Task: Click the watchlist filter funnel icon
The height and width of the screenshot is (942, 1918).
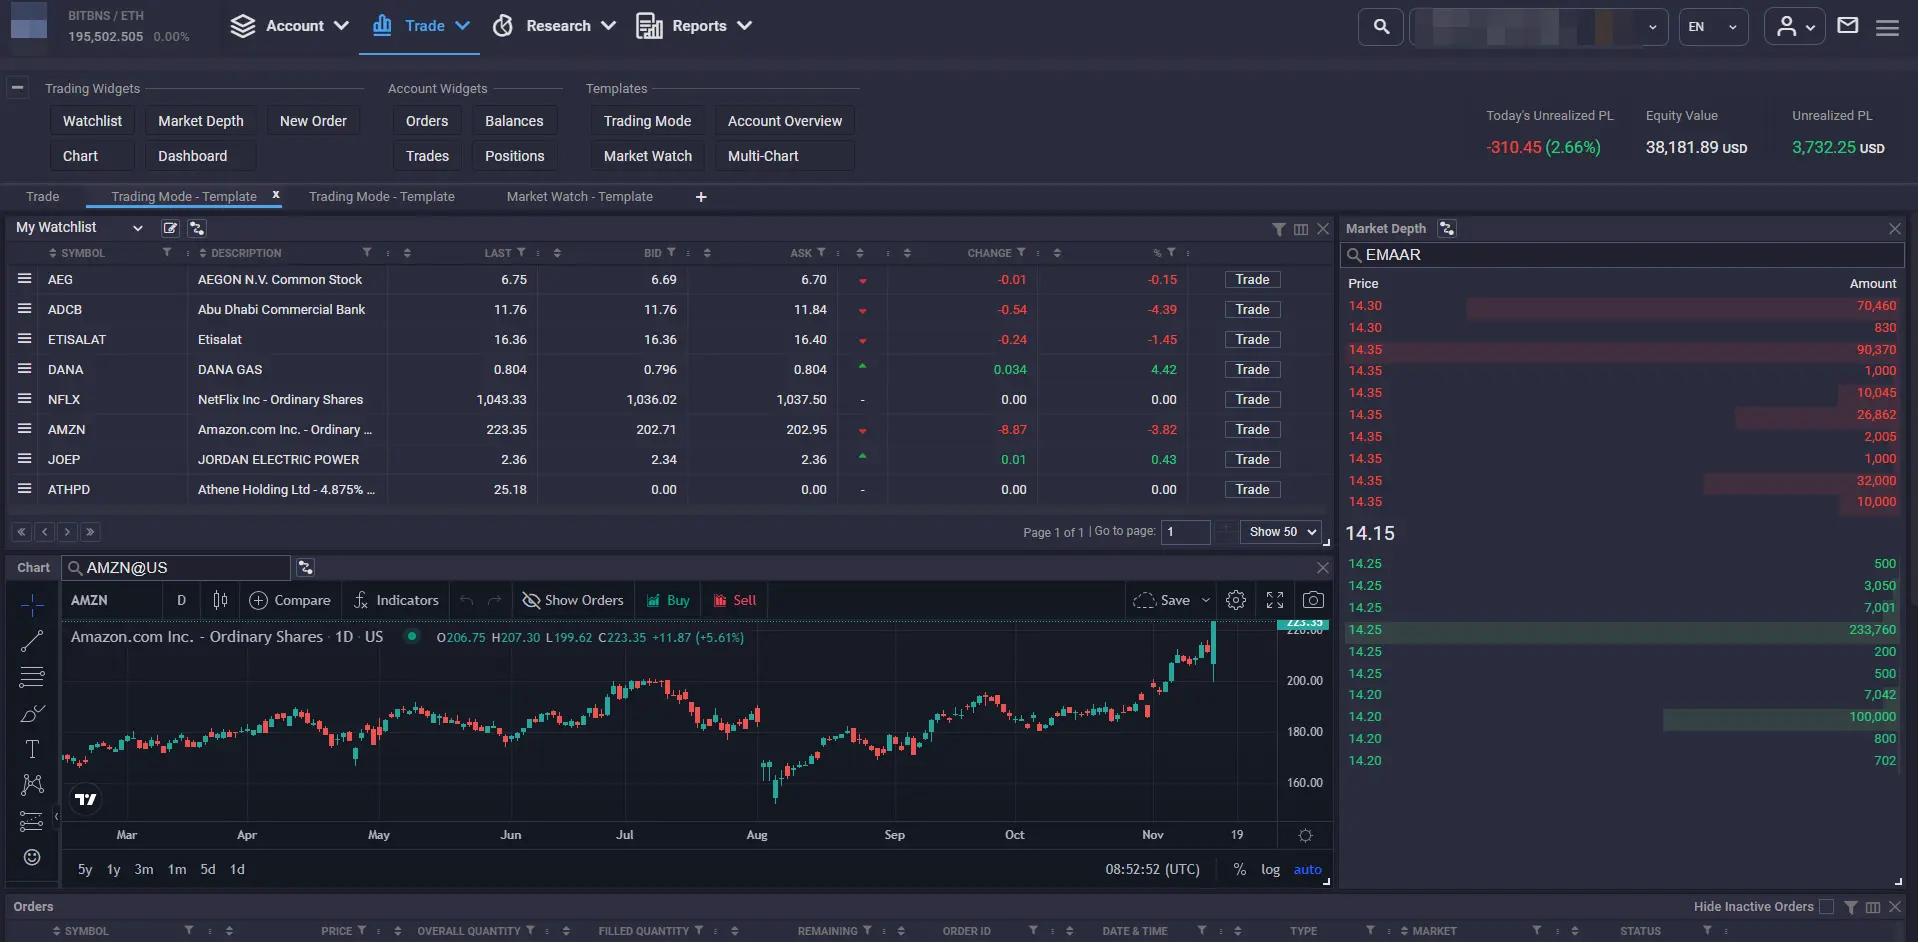Action: 1278,229
